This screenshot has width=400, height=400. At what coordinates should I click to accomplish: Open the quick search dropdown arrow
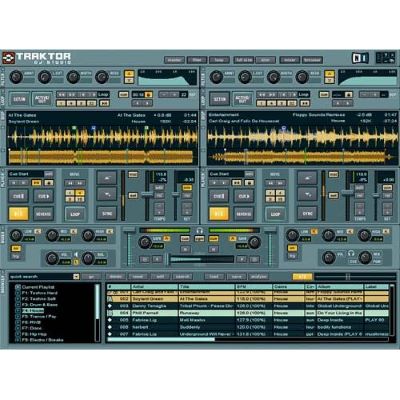[x=76, y=276]
